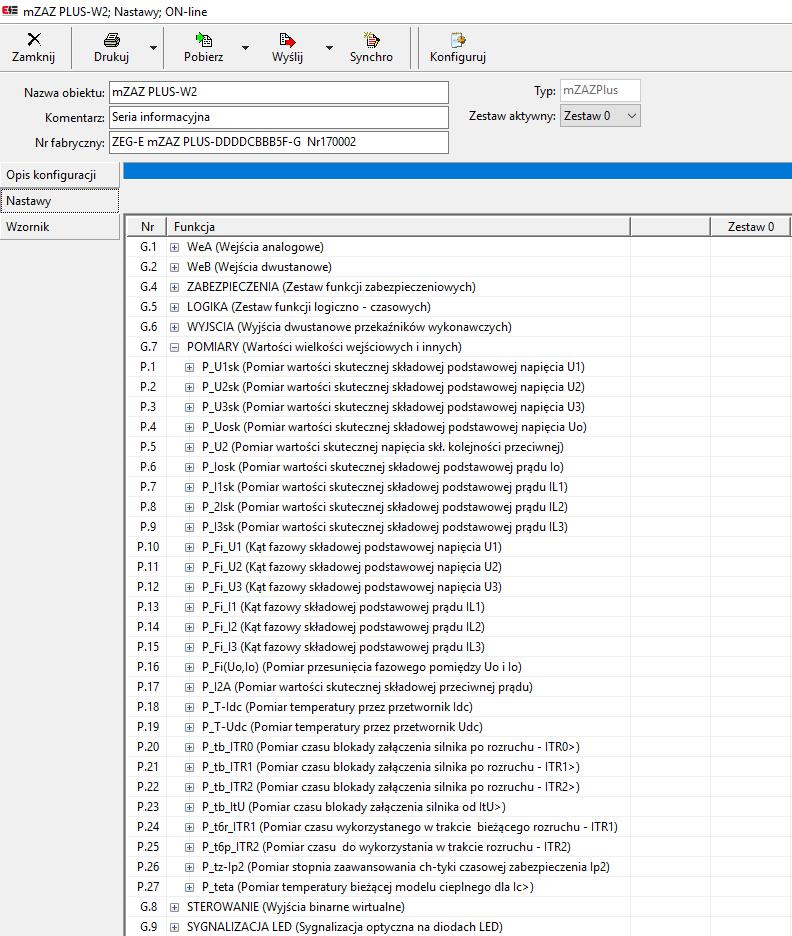Expand P.13 P_Fi_I1 phase angle

(x=189, y=607)
